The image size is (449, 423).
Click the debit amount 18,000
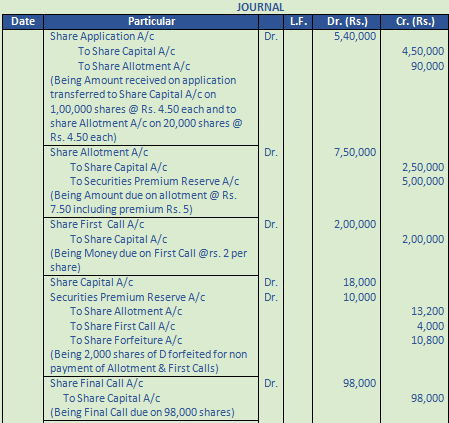360,282
